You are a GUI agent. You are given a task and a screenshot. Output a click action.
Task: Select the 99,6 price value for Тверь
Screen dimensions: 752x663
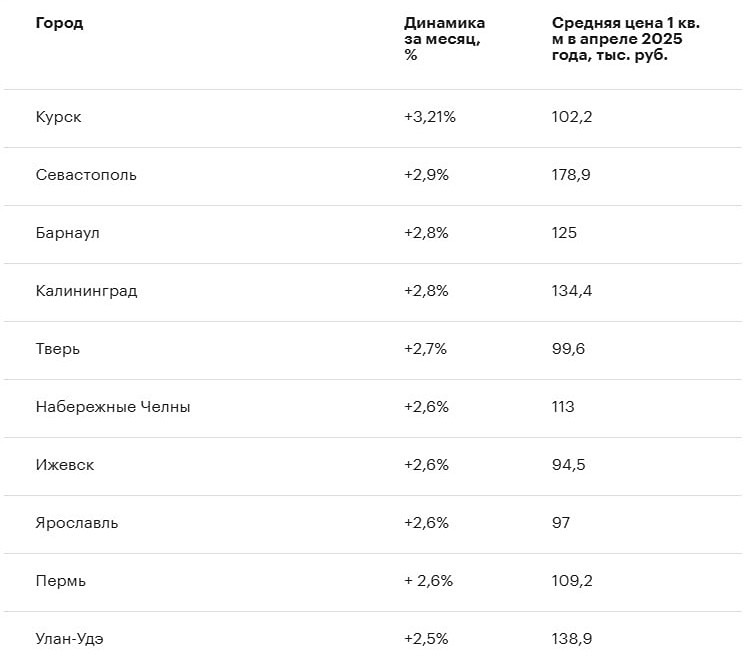point(568,349)
